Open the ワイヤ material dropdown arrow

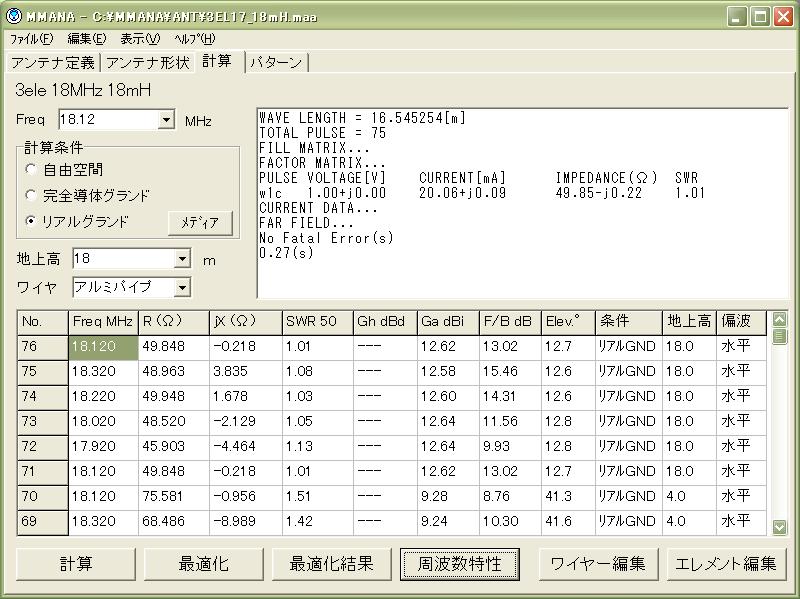point(182,287)
